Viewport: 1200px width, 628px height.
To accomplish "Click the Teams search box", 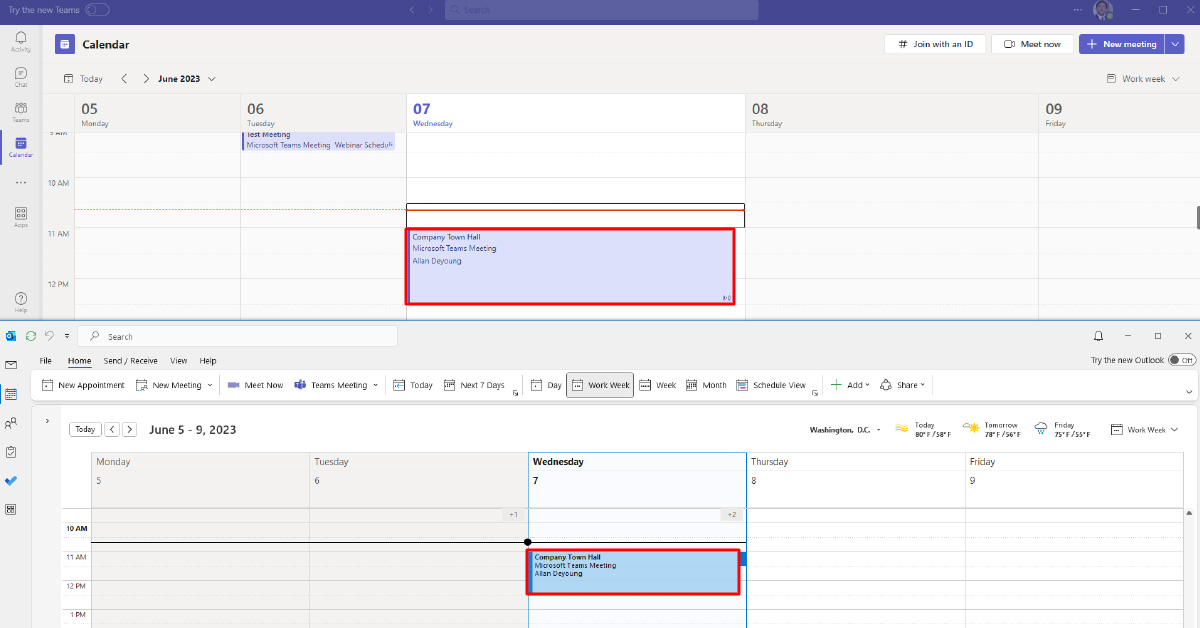I will click(601, 9).
